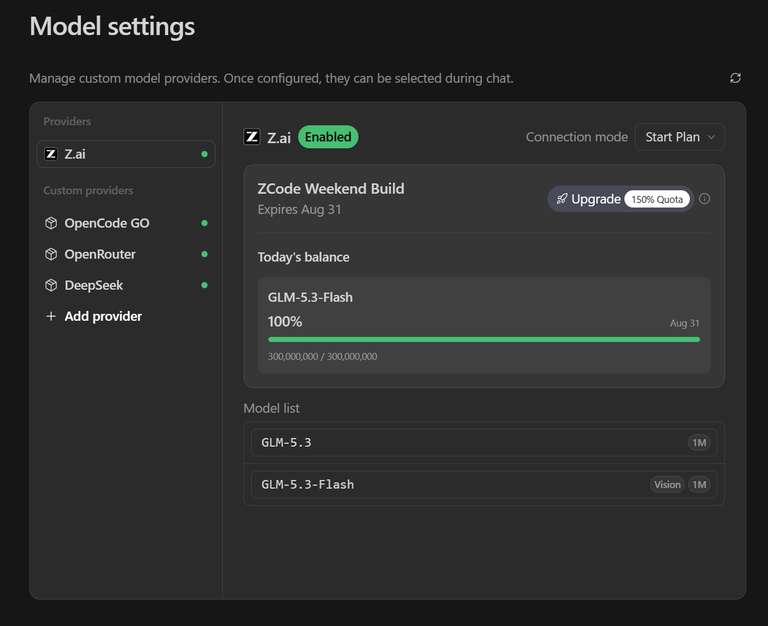Screen dimensions: 768x626
Task: Click the 100% balance value
Action: (x=285, y=322)
